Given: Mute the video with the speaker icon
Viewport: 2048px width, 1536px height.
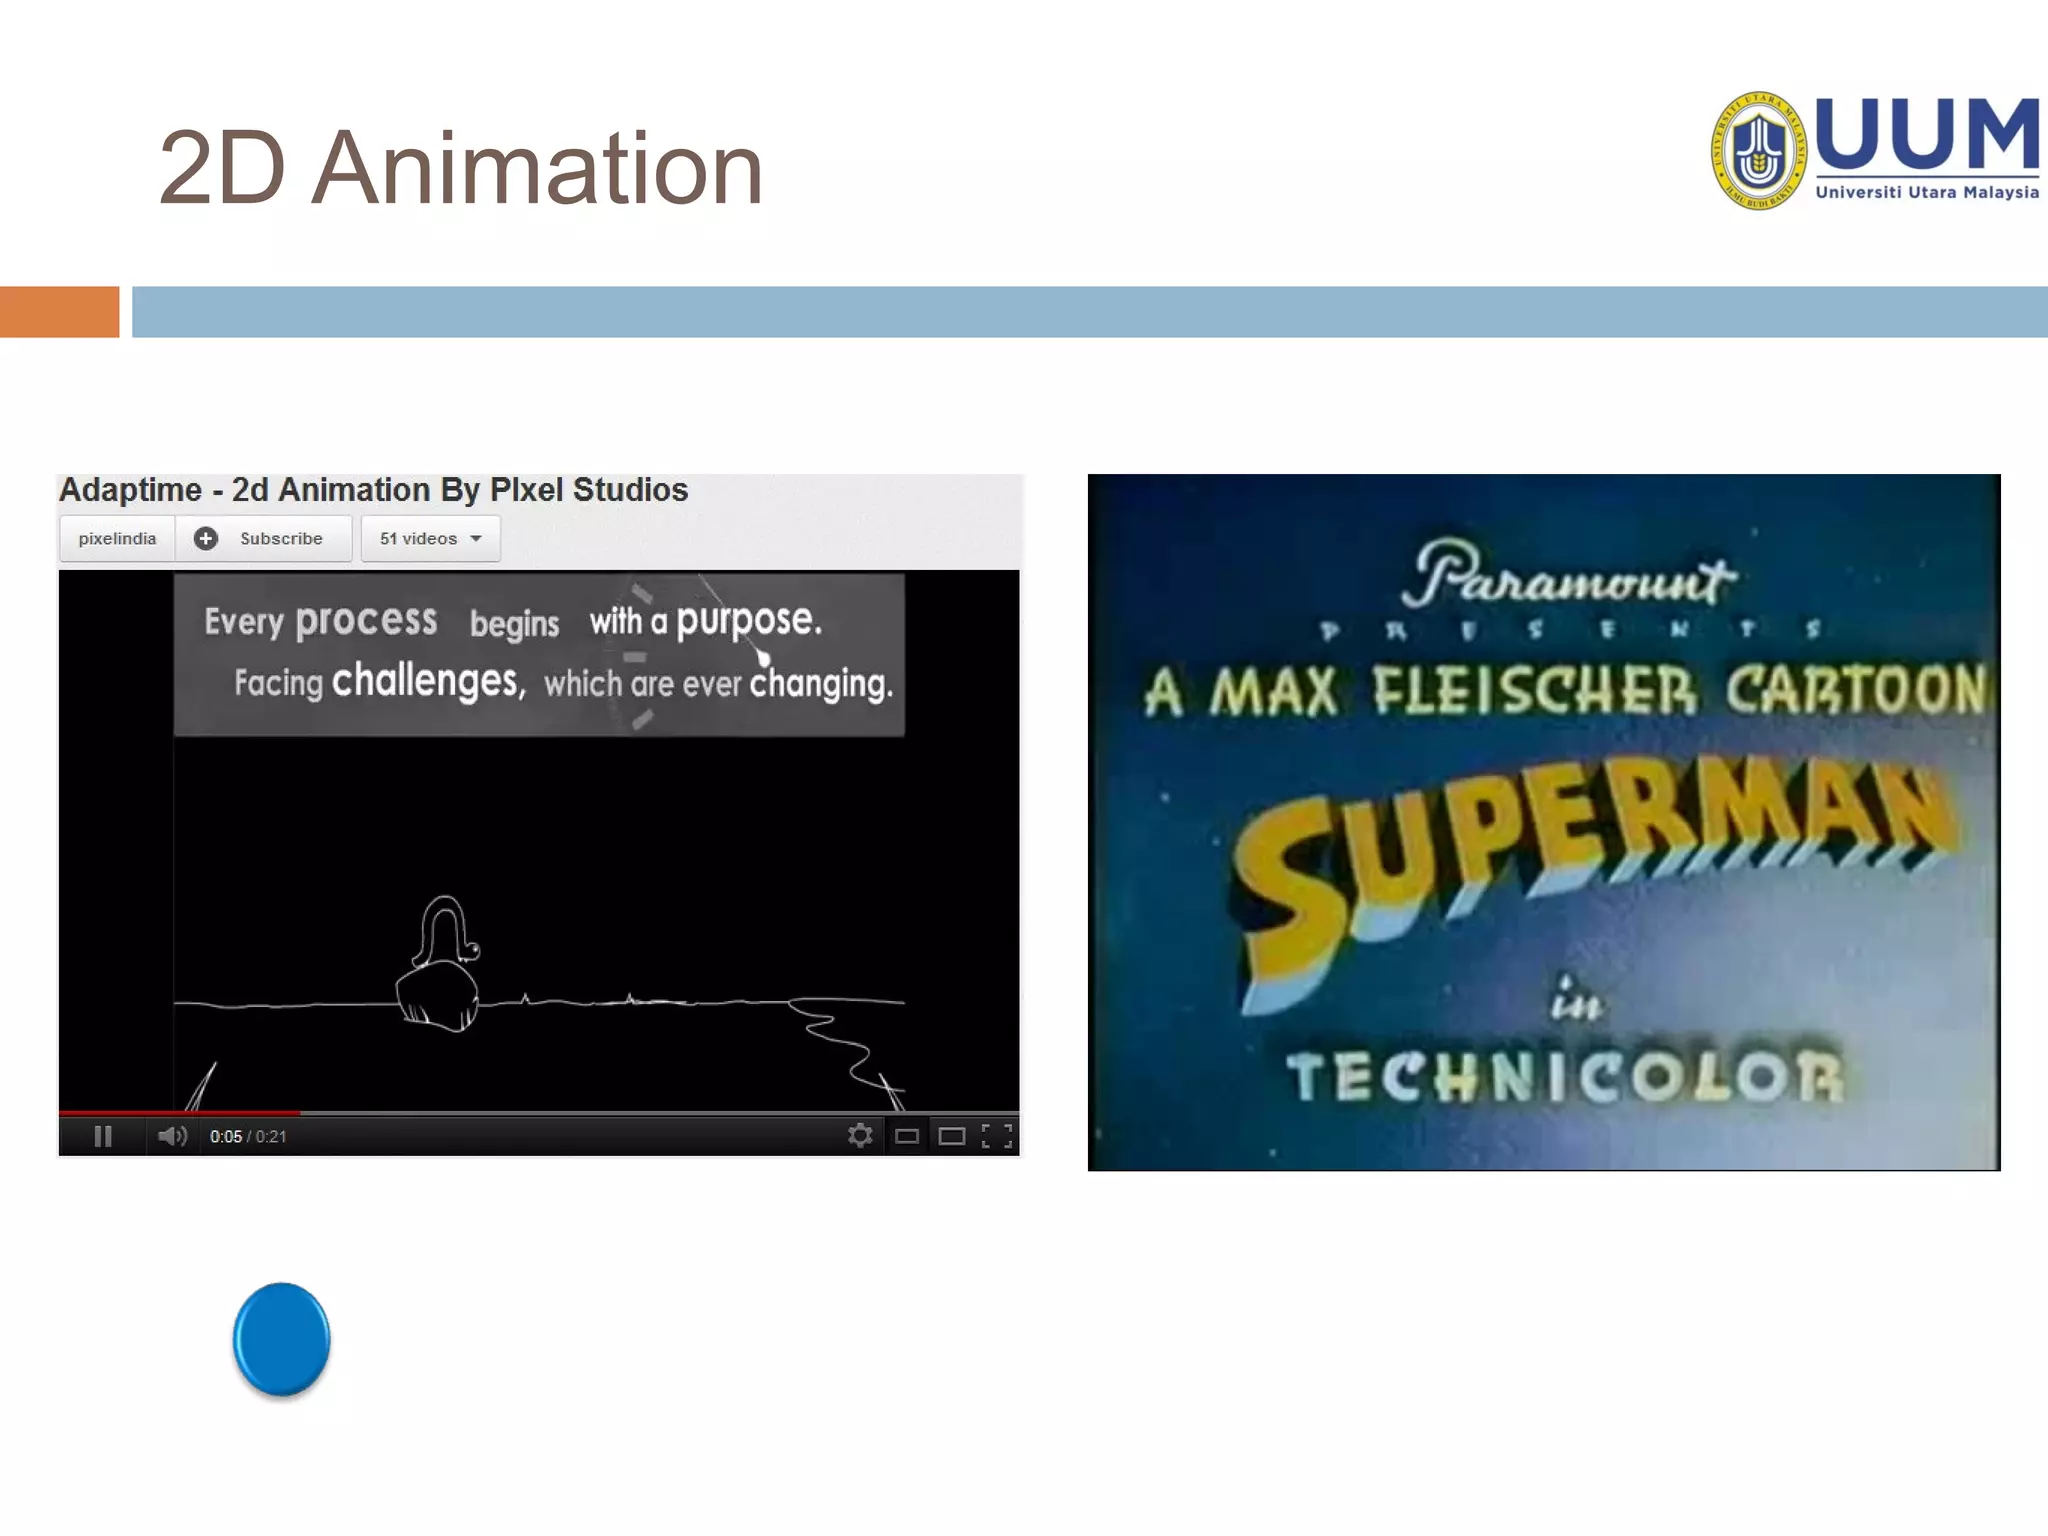Looking at the screenshot, I should pyautogui.click(x=172, y=1136).
